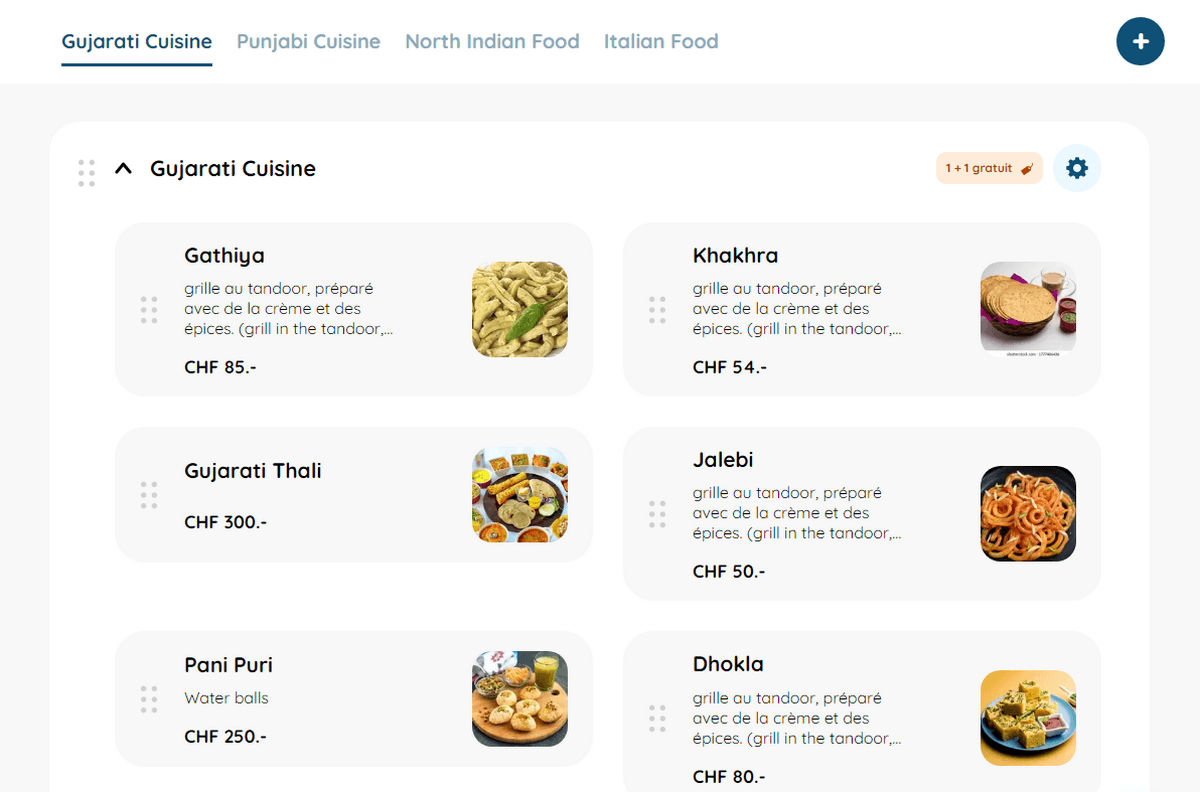Click the Dhokla dish picture

pos(1028,718)
